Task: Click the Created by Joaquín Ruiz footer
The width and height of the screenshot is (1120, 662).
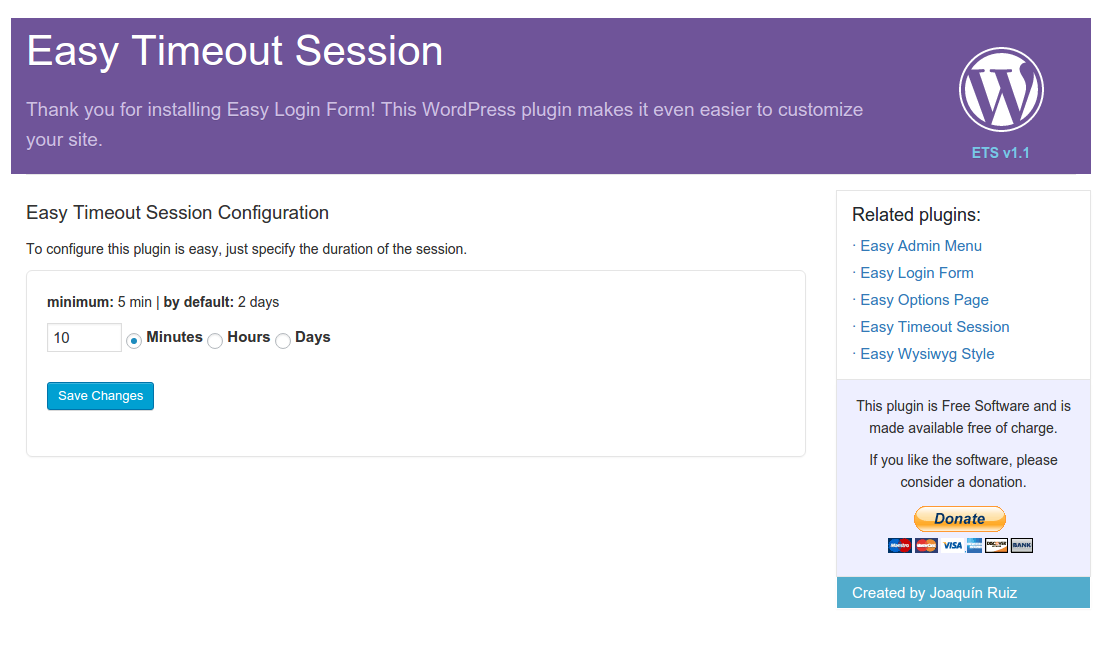Action: (x=963, y=593)
